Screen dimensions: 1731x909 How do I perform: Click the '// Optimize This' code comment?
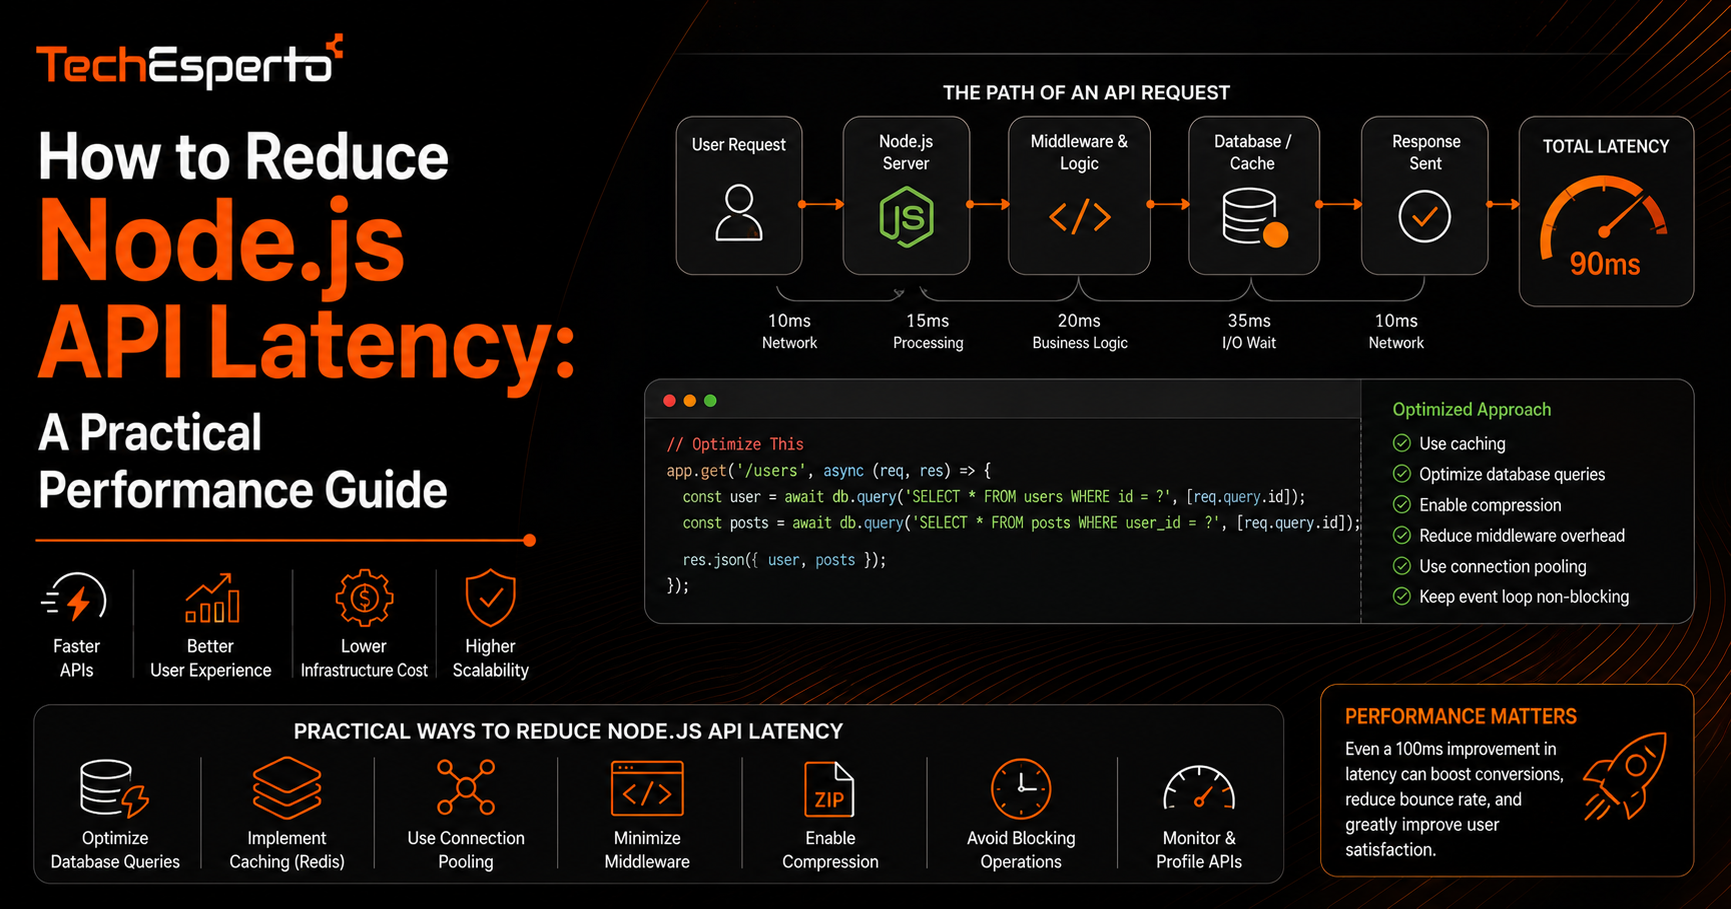click(735, 444)
